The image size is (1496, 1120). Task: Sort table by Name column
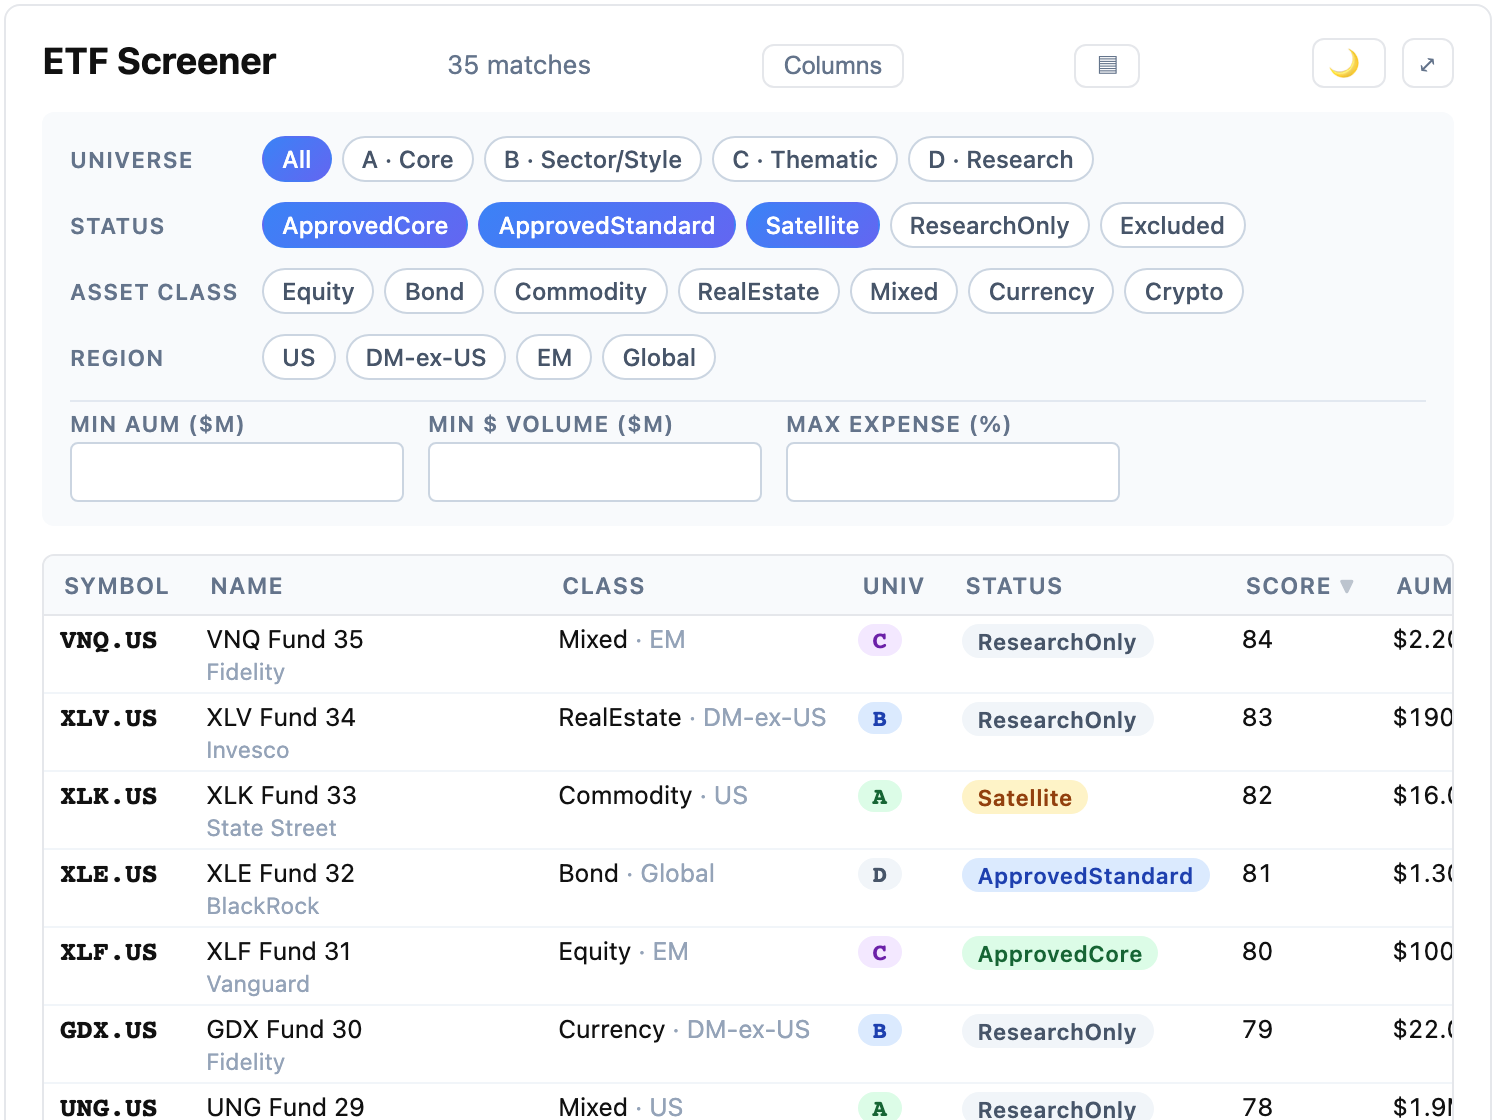[x=247, y=586]
